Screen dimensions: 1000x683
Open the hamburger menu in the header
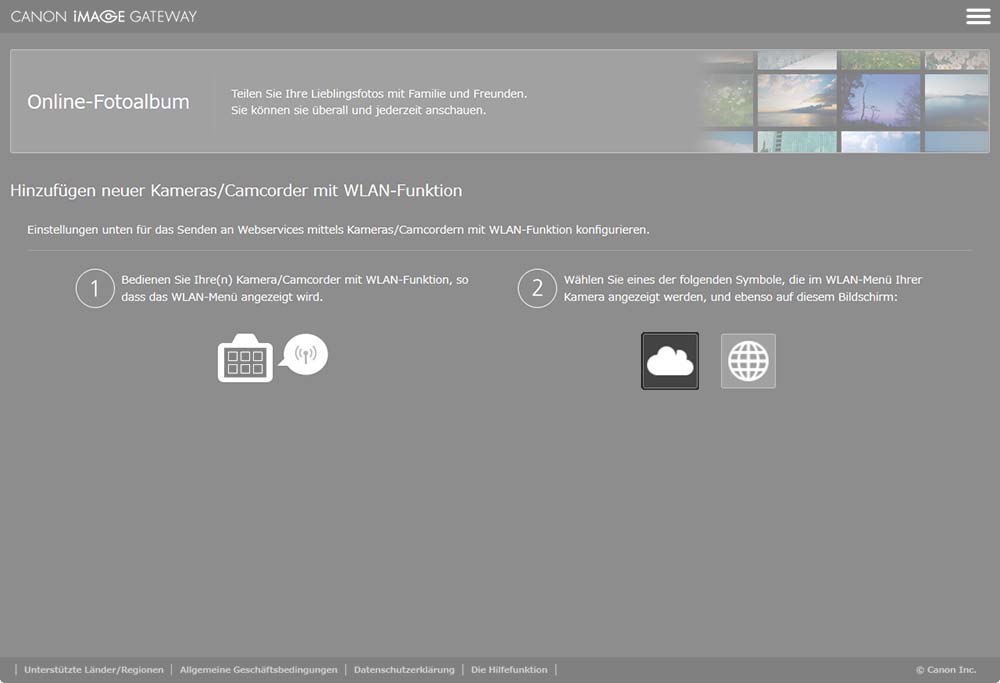pyautogui.click(x=977, y=16)
